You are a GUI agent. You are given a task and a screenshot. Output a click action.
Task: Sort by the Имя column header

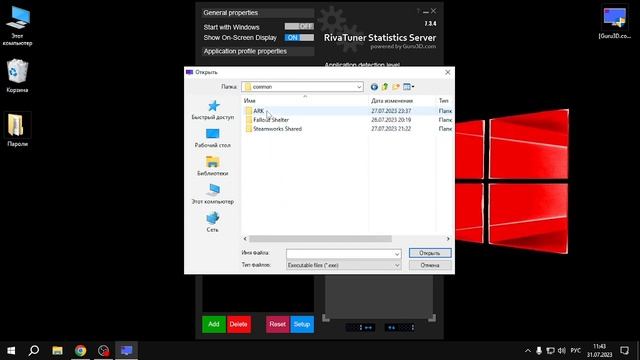250,101
